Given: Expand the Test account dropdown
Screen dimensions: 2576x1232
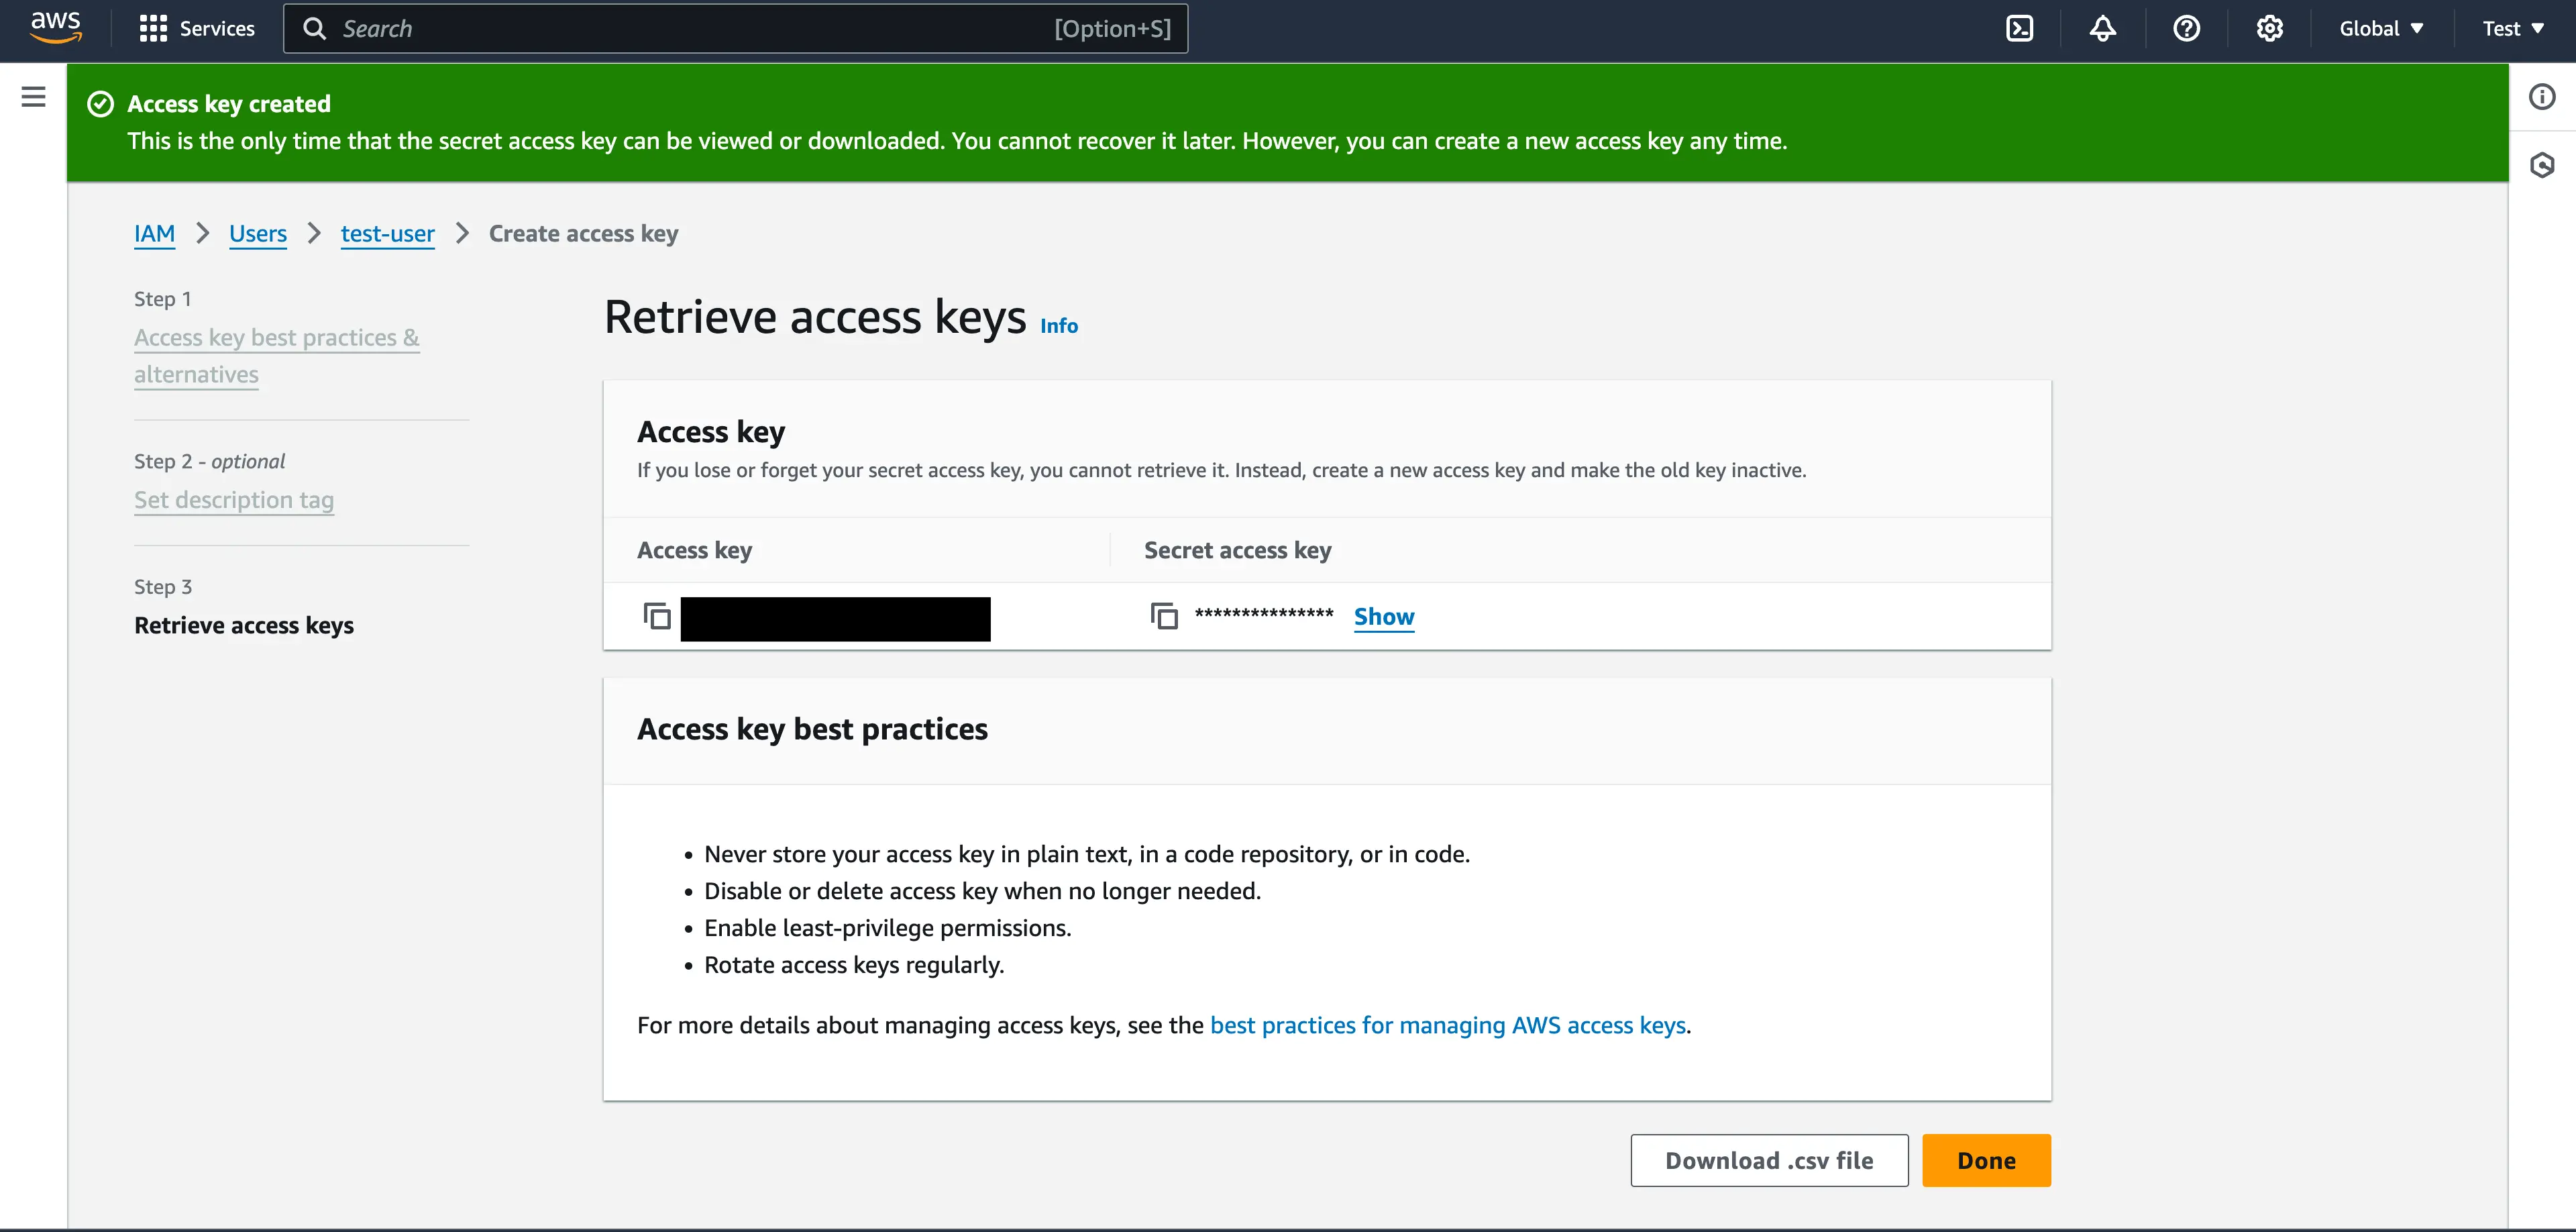Looking at the screenshot, I should [x=2512, y=28].
